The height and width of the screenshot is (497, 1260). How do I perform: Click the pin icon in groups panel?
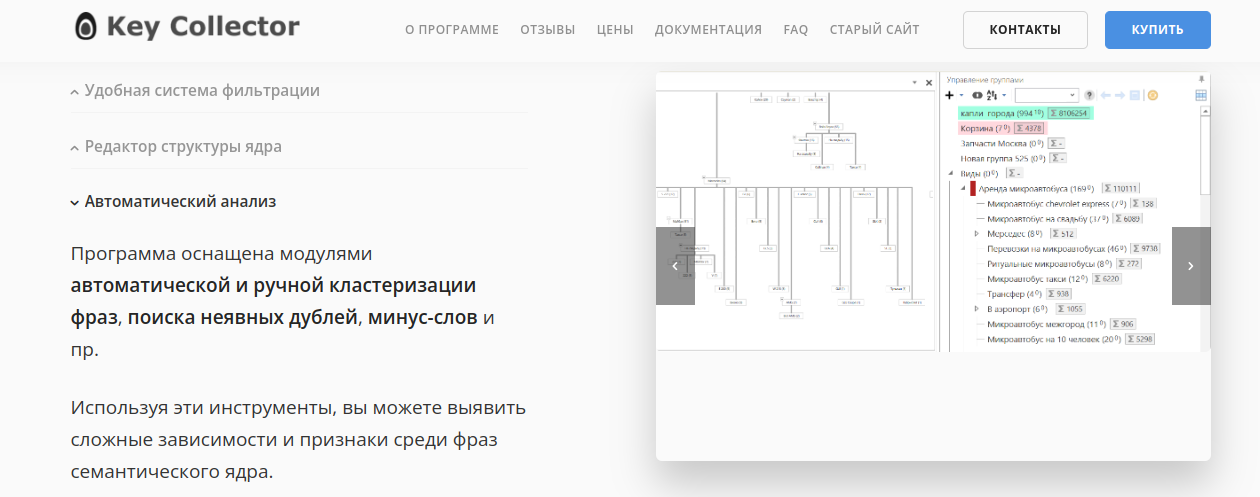(1201, 79)
